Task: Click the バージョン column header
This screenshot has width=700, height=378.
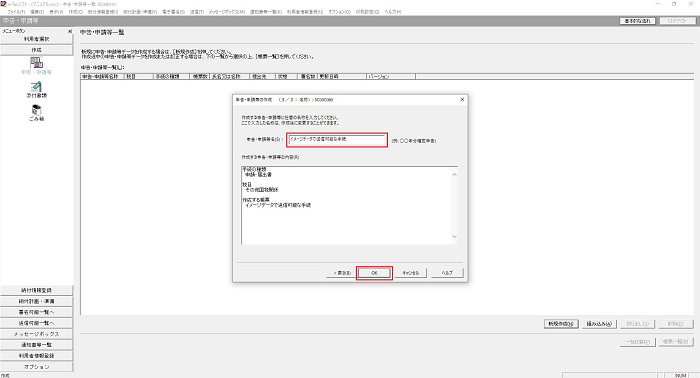Action: tap(391, 77)
